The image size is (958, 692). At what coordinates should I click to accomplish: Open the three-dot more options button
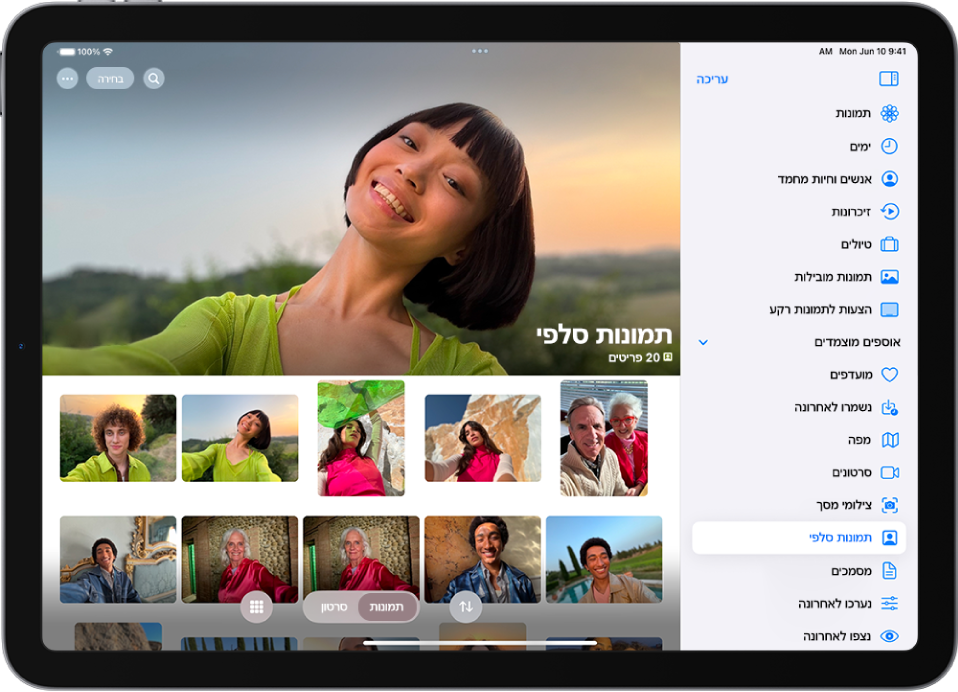(x=67, y=78)
